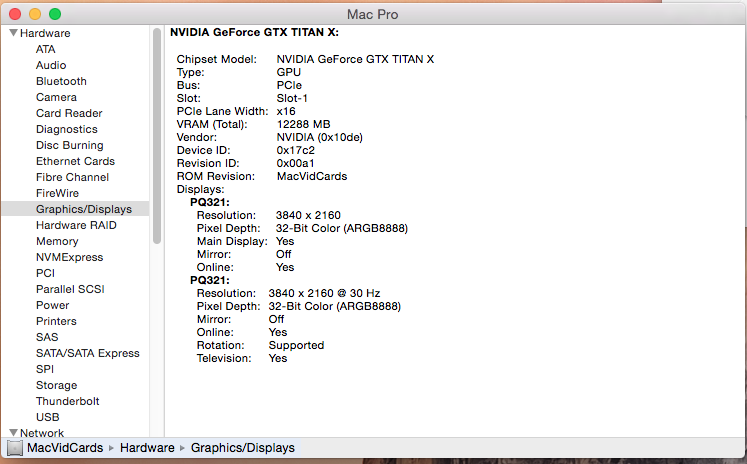Select Ethernet Cards entry
The height and width of the screenshot is (464, 747).
tap(75, 161)
